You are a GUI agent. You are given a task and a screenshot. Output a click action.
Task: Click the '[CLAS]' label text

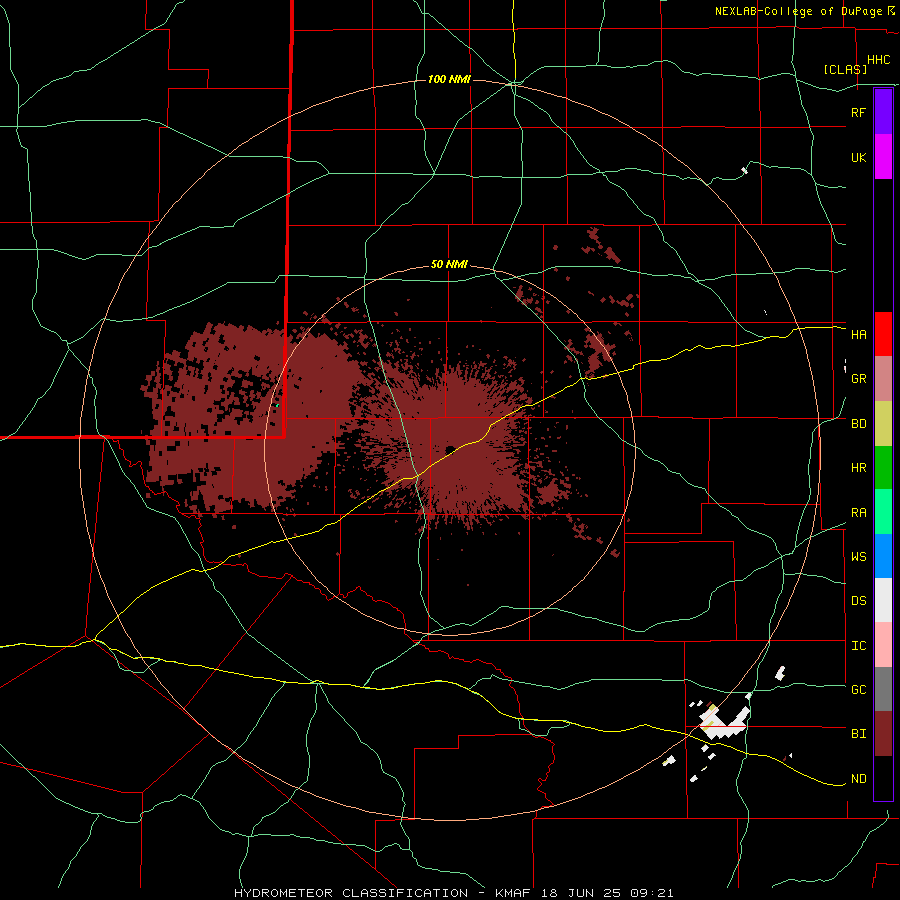coord(845,69)
